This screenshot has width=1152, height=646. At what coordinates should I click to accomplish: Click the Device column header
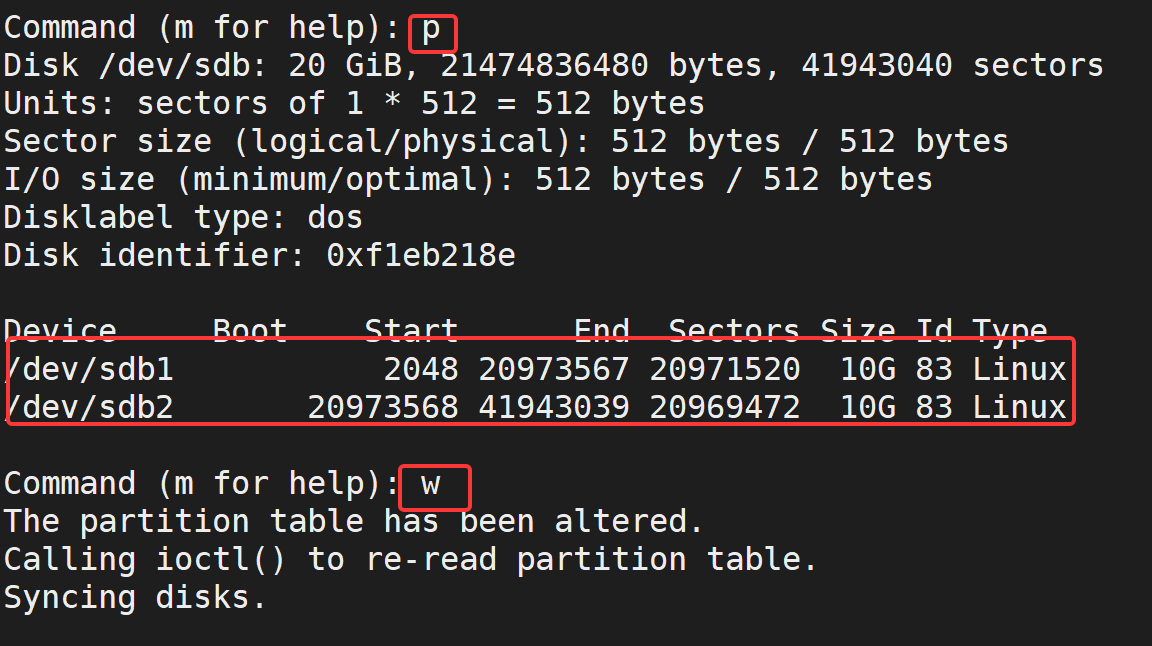60,331
